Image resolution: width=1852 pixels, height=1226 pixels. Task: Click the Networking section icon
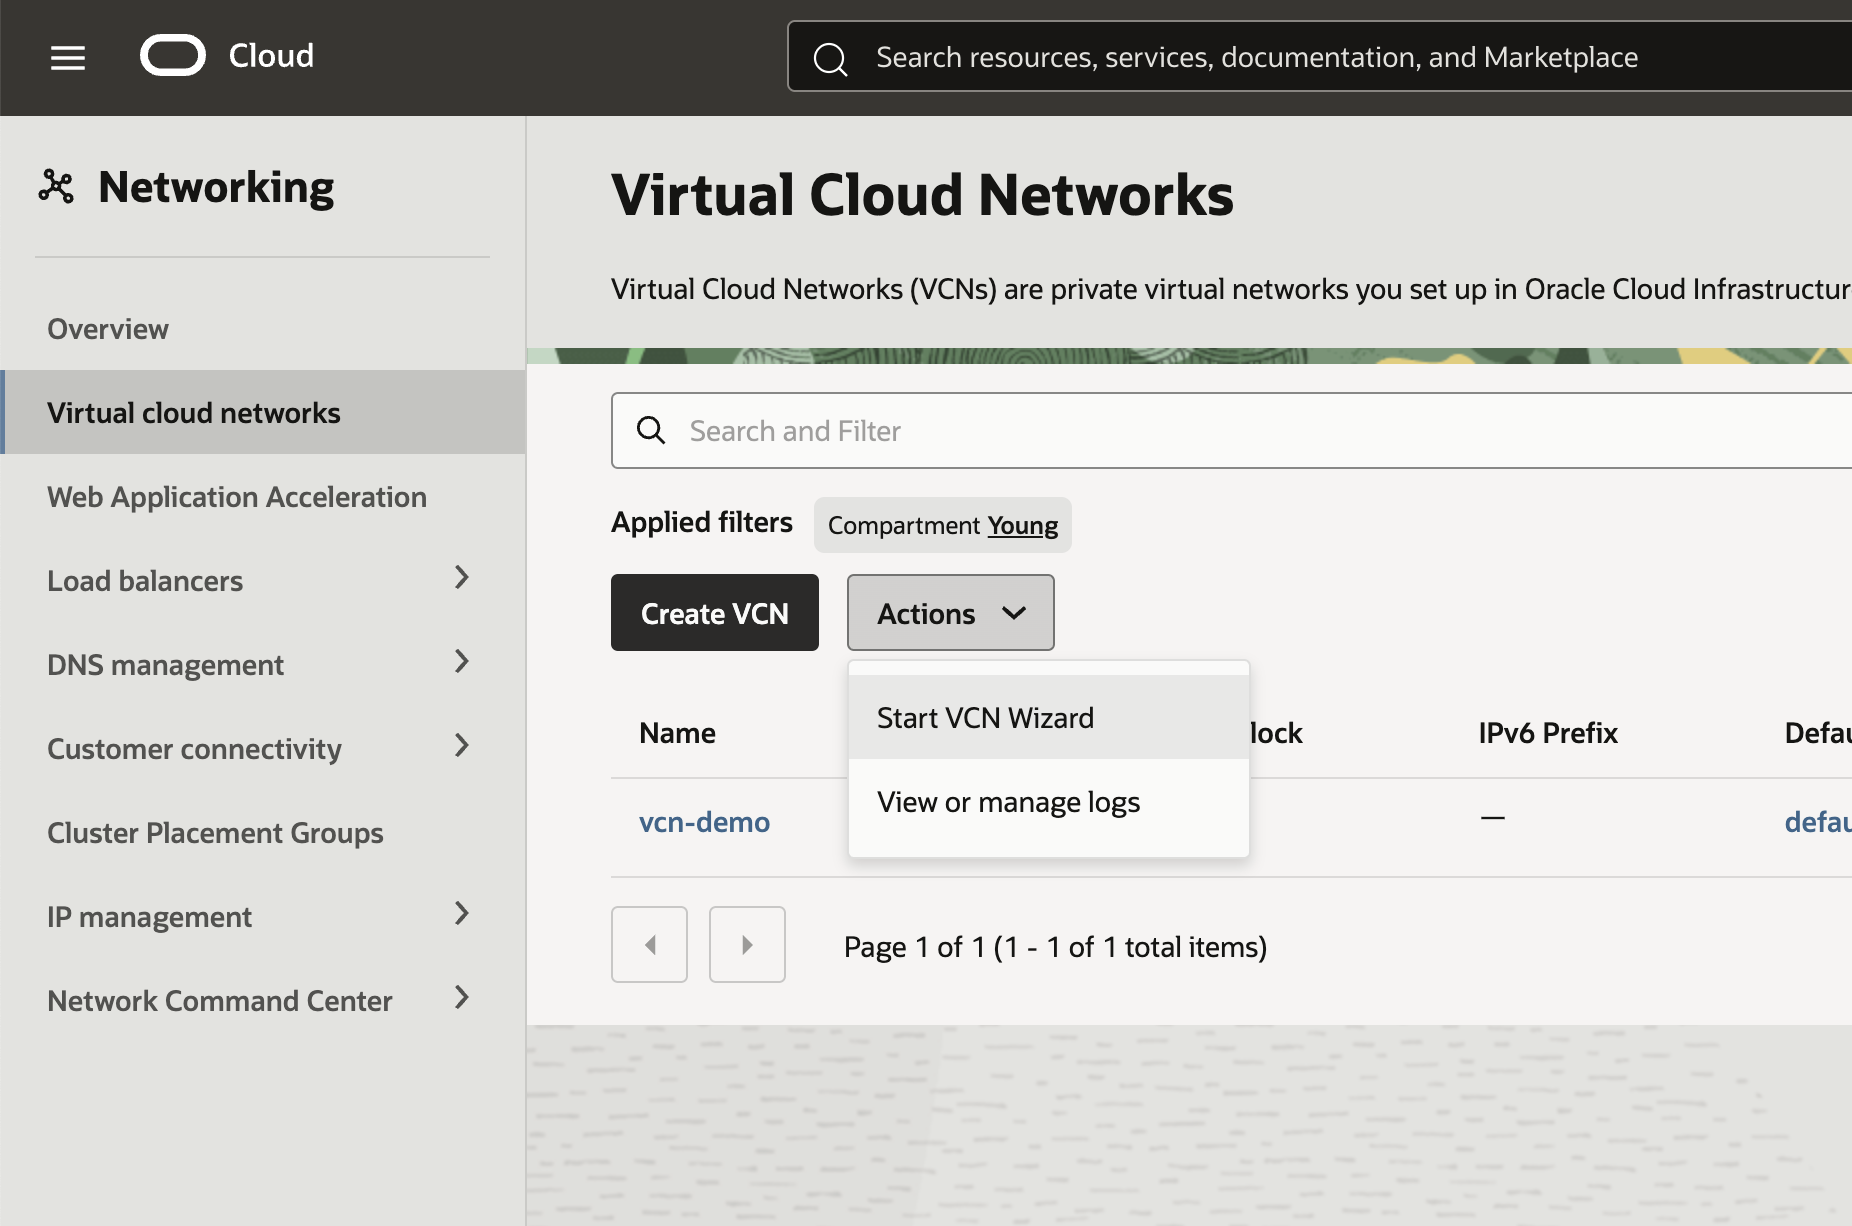tap(56, 187)
